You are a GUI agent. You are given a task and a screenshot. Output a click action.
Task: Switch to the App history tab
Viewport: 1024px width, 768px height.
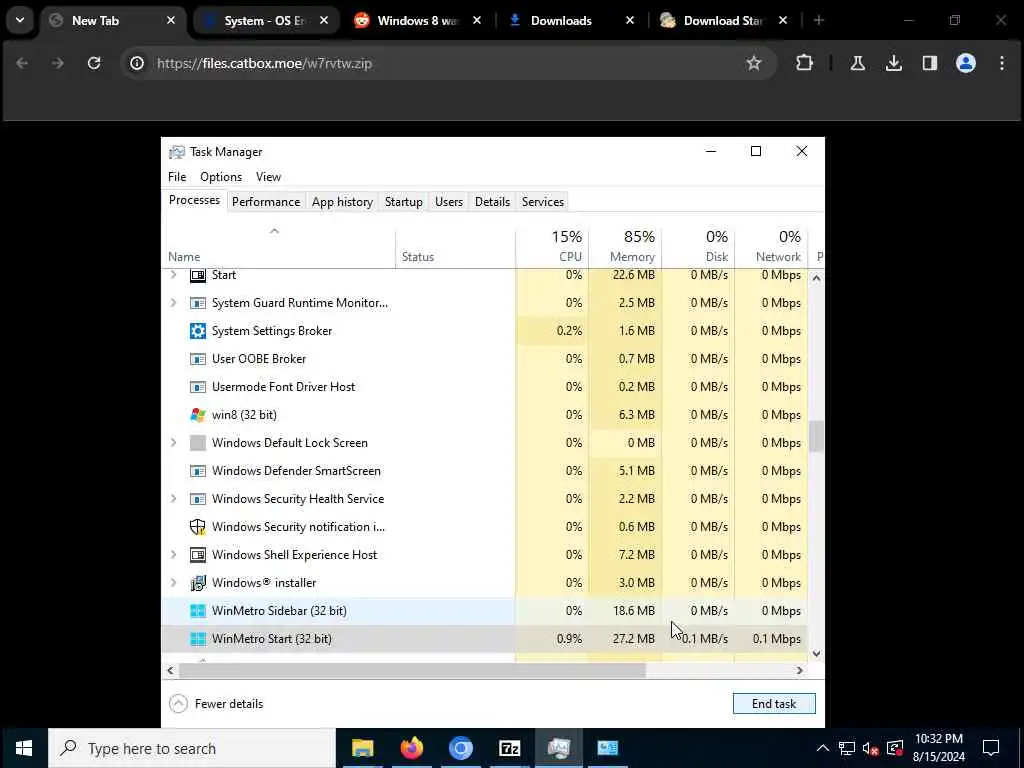click(342, 202)
